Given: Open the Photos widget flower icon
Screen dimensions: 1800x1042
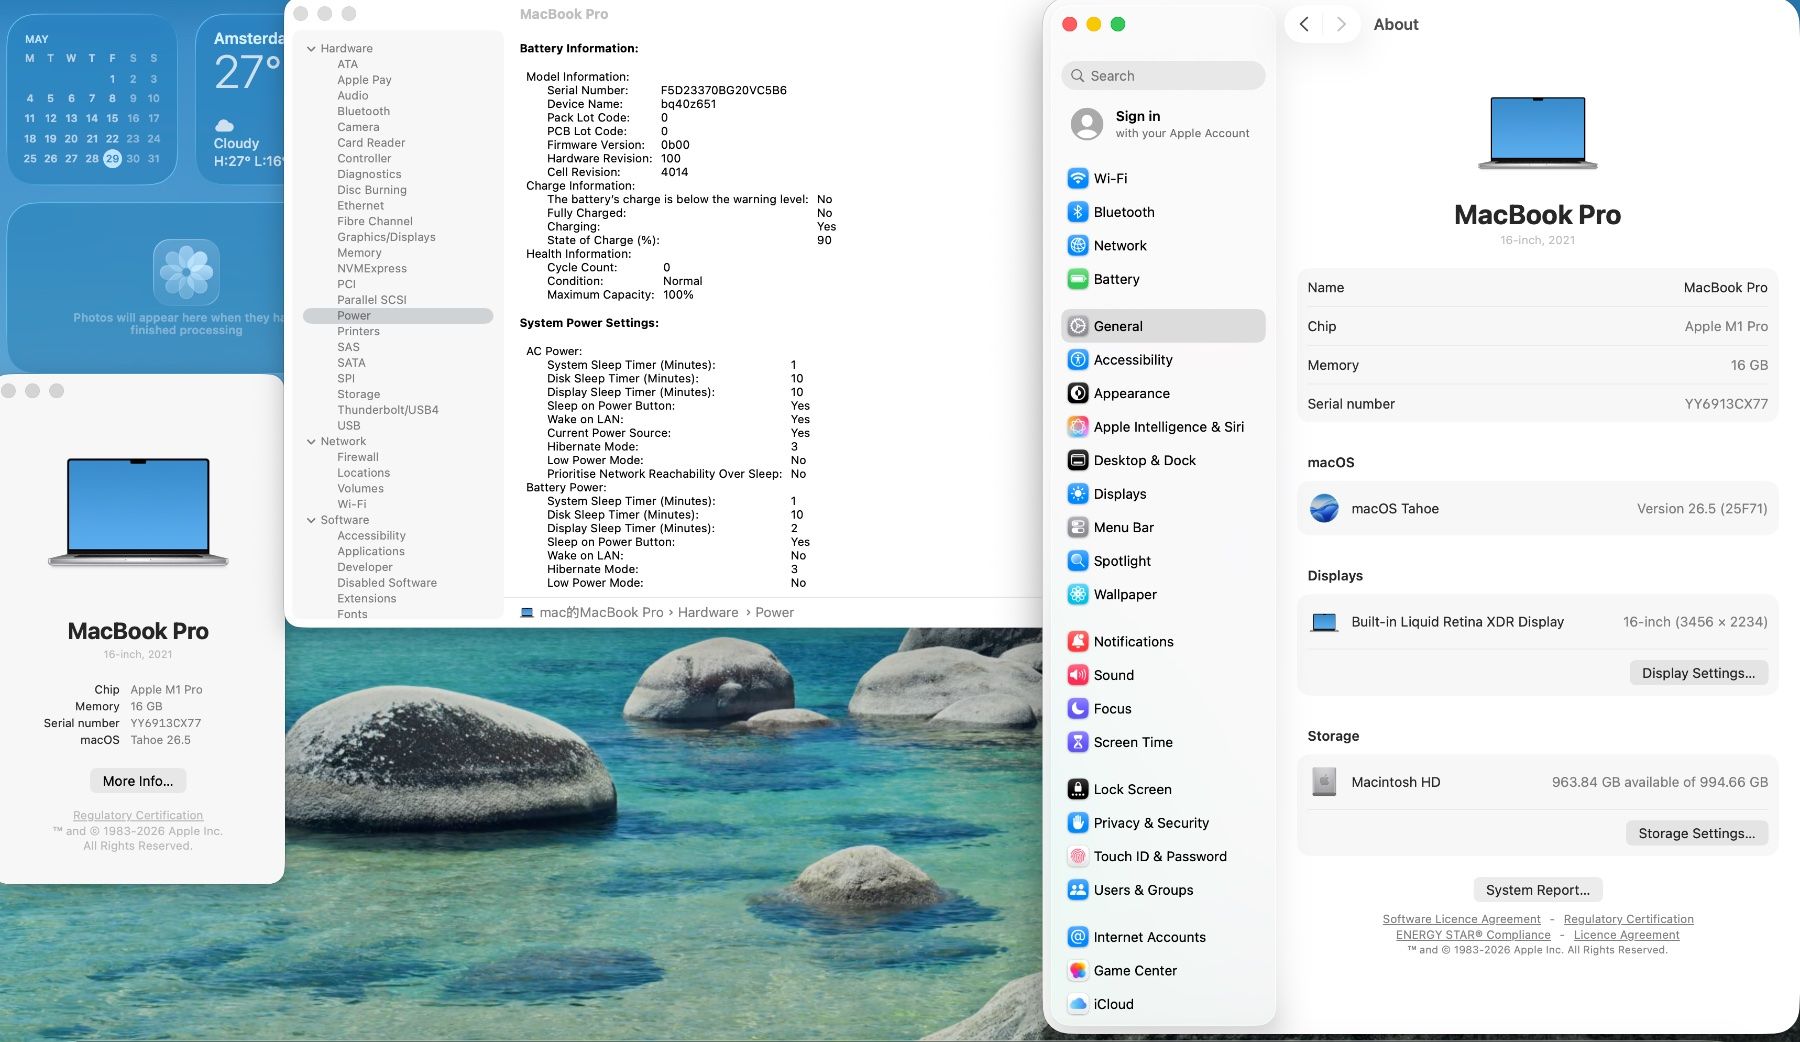Looking at the screenshot, I should pos(186,272).
